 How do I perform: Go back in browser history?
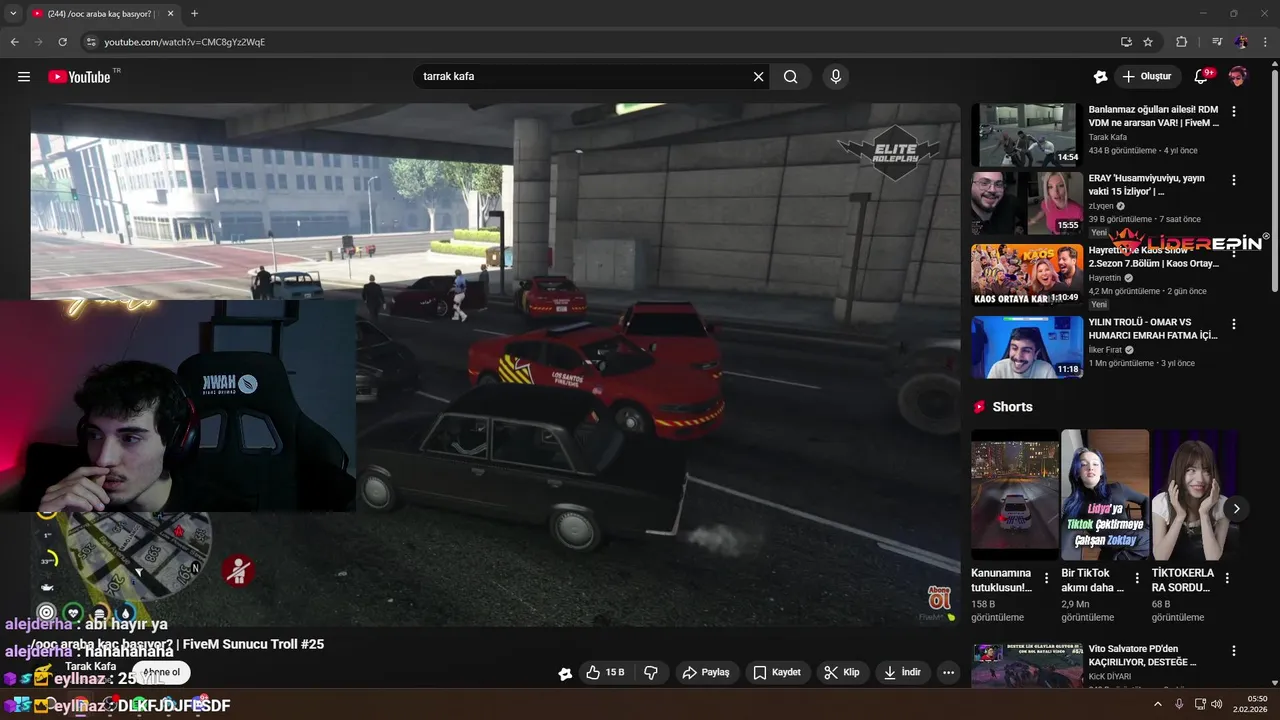click(14, 42)
